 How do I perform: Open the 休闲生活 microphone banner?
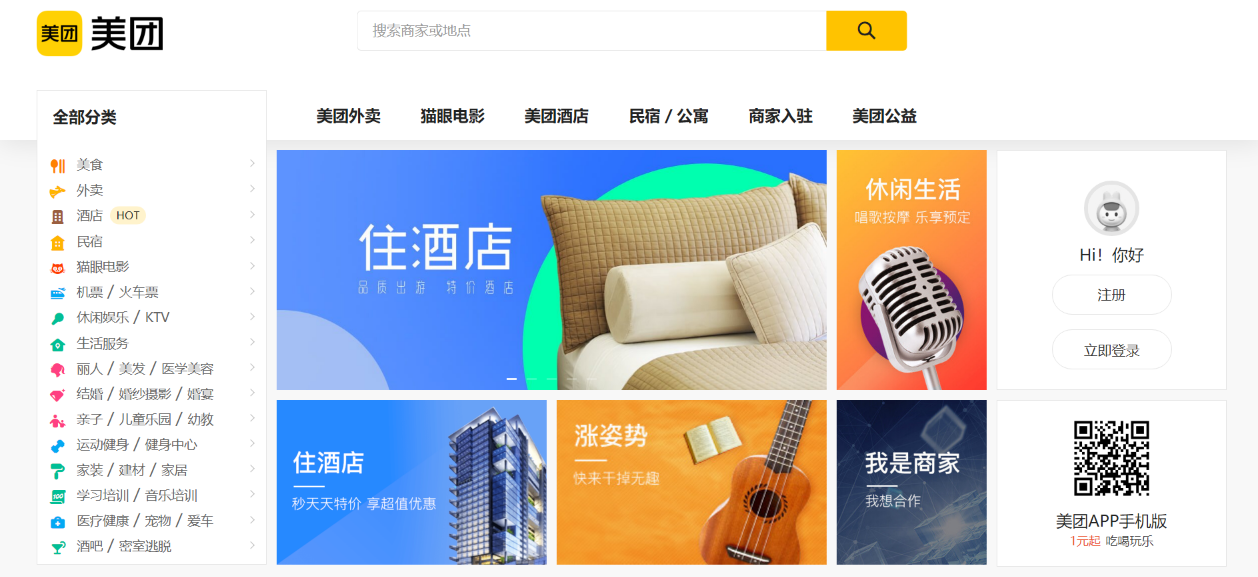(911, 270)
